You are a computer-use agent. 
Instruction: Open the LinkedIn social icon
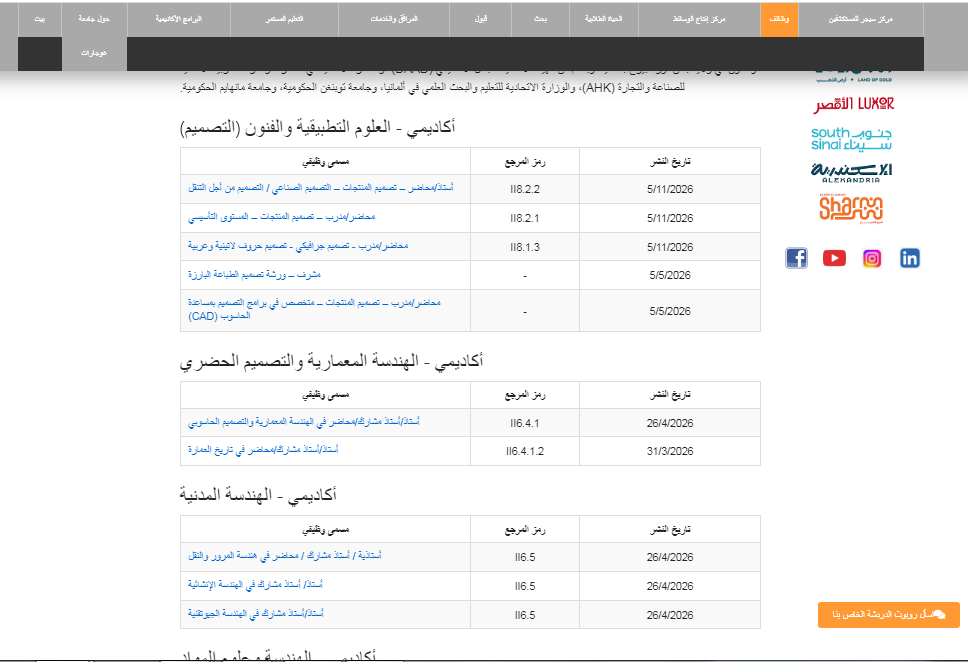[910, 258]
